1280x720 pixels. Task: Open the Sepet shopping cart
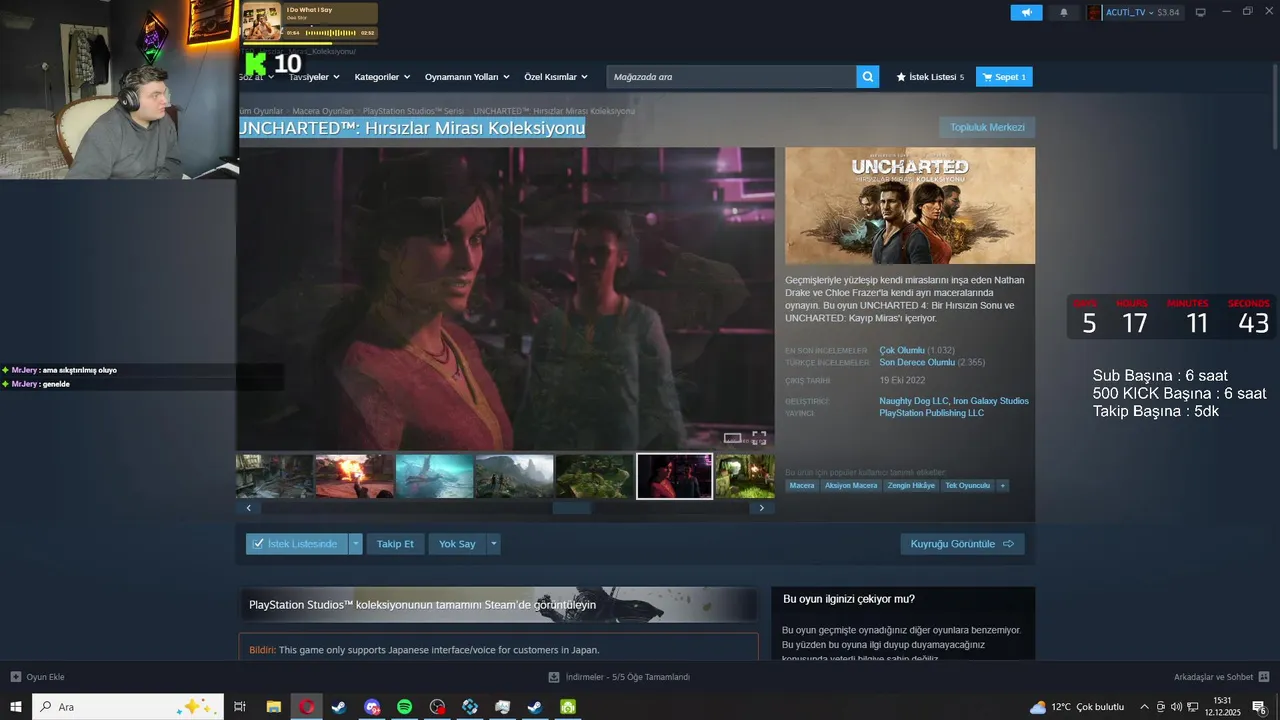click(x=1004, y=77)
